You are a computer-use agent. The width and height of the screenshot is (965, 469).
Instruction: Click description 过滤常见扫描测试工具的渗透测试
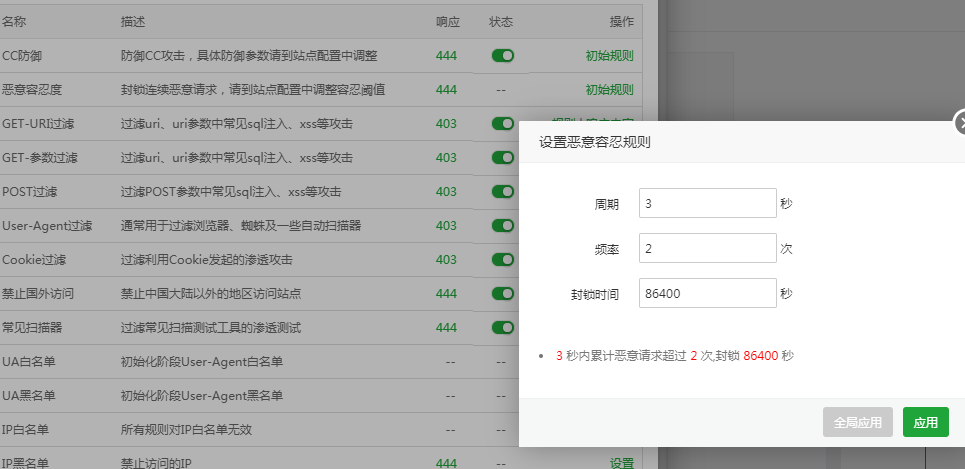[x=211, y=327]
